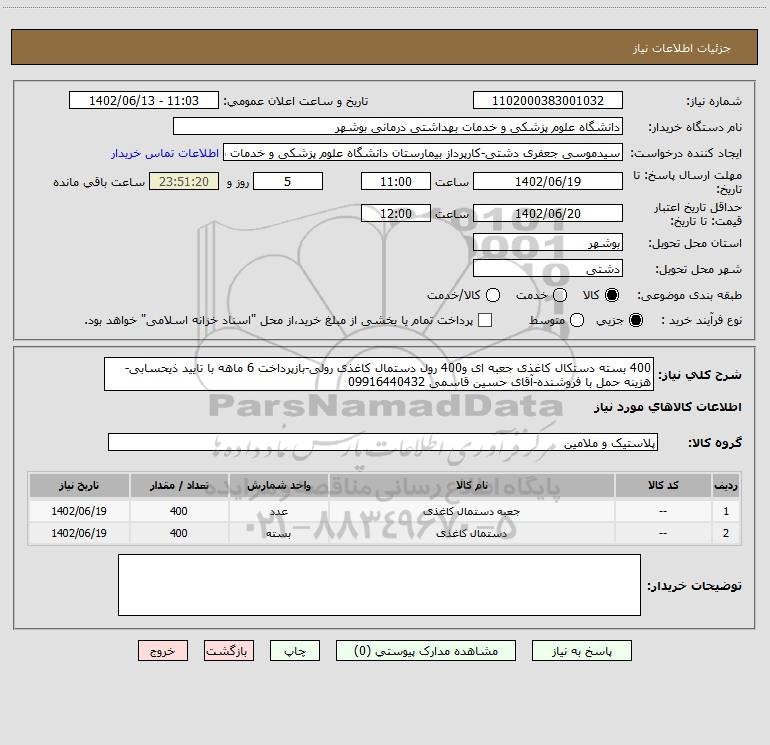770x745 pixels.
Task: Open اطلاعات تماس خریدار link
Action: point(165,153)
